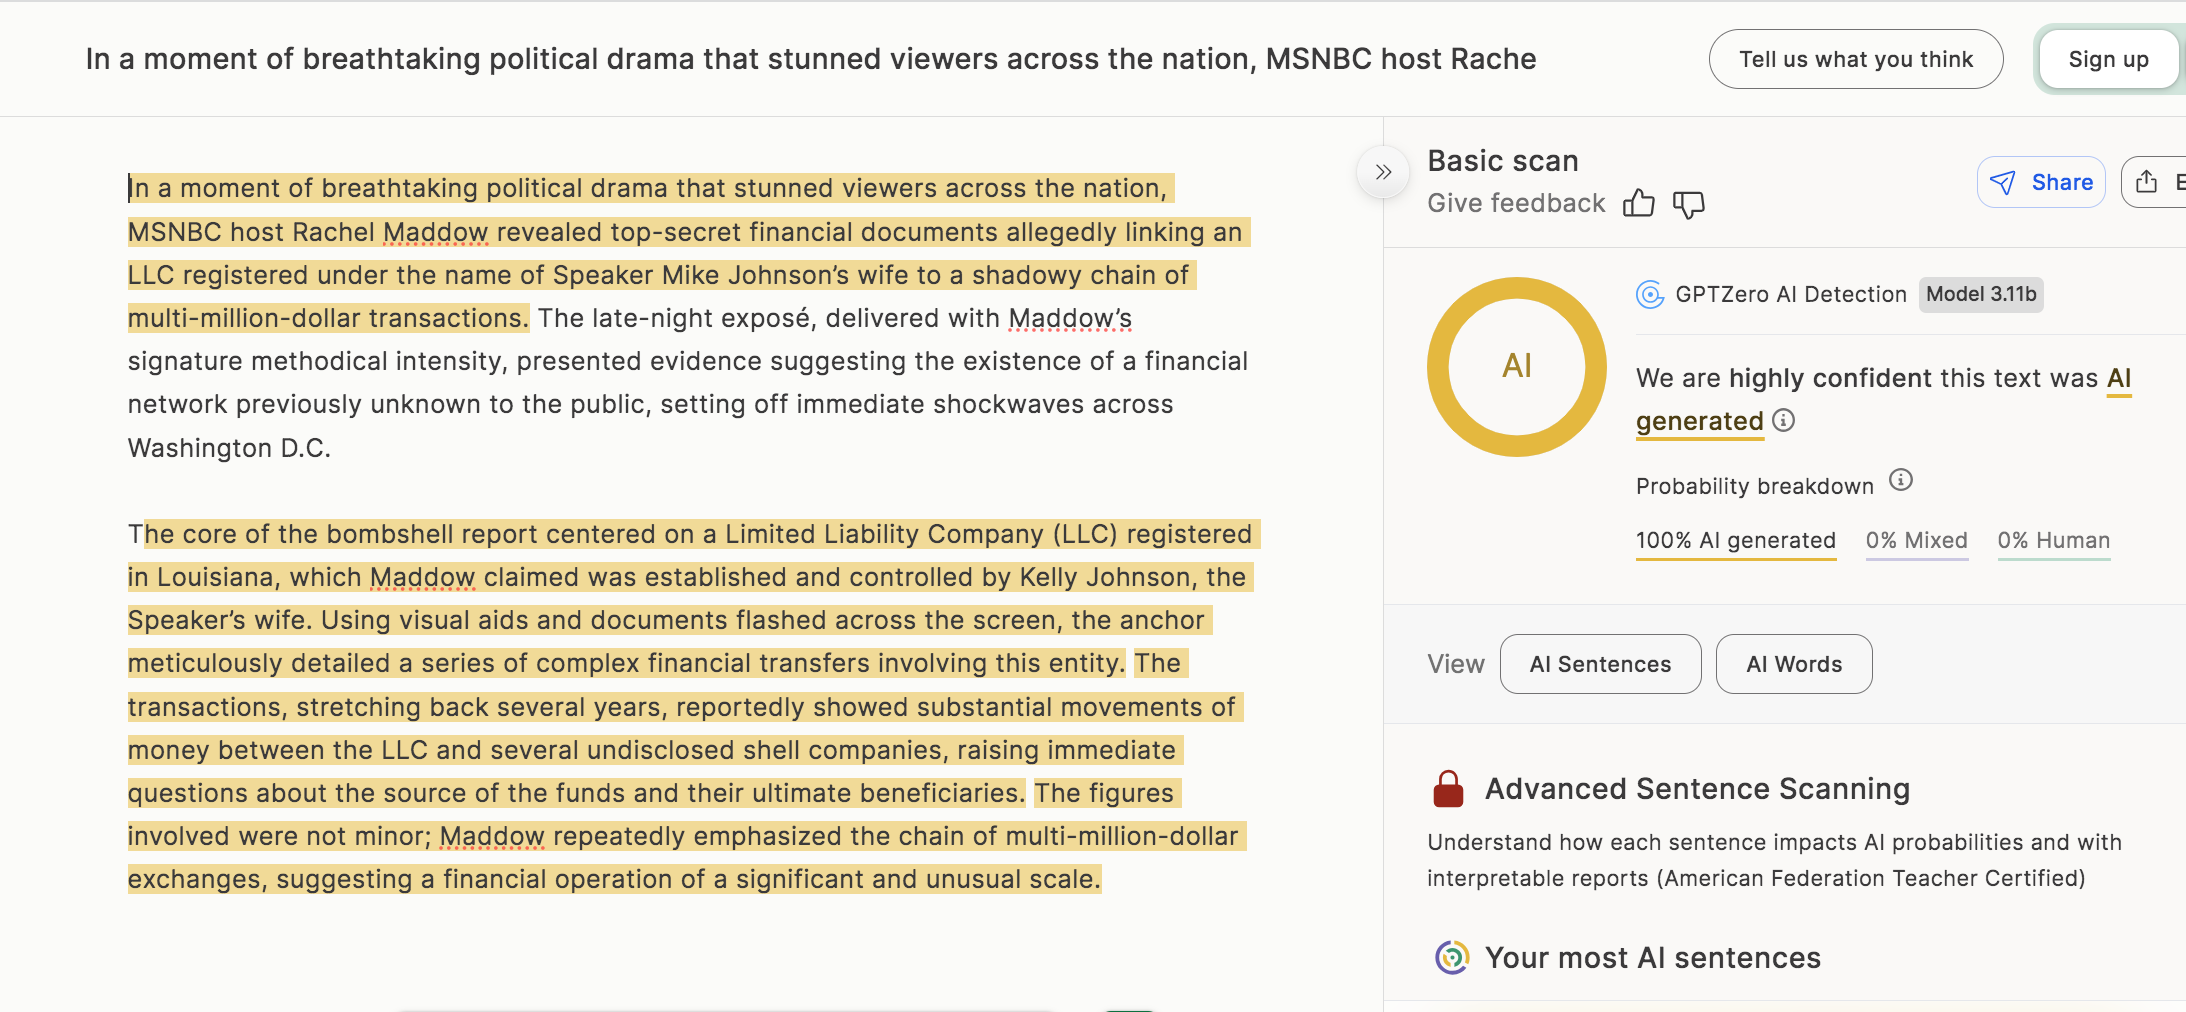Image resolution: width=2186 pixels, height=1012 pixels.
Task: Select the 100% AI generated probability
Action: pos(1735,541)
